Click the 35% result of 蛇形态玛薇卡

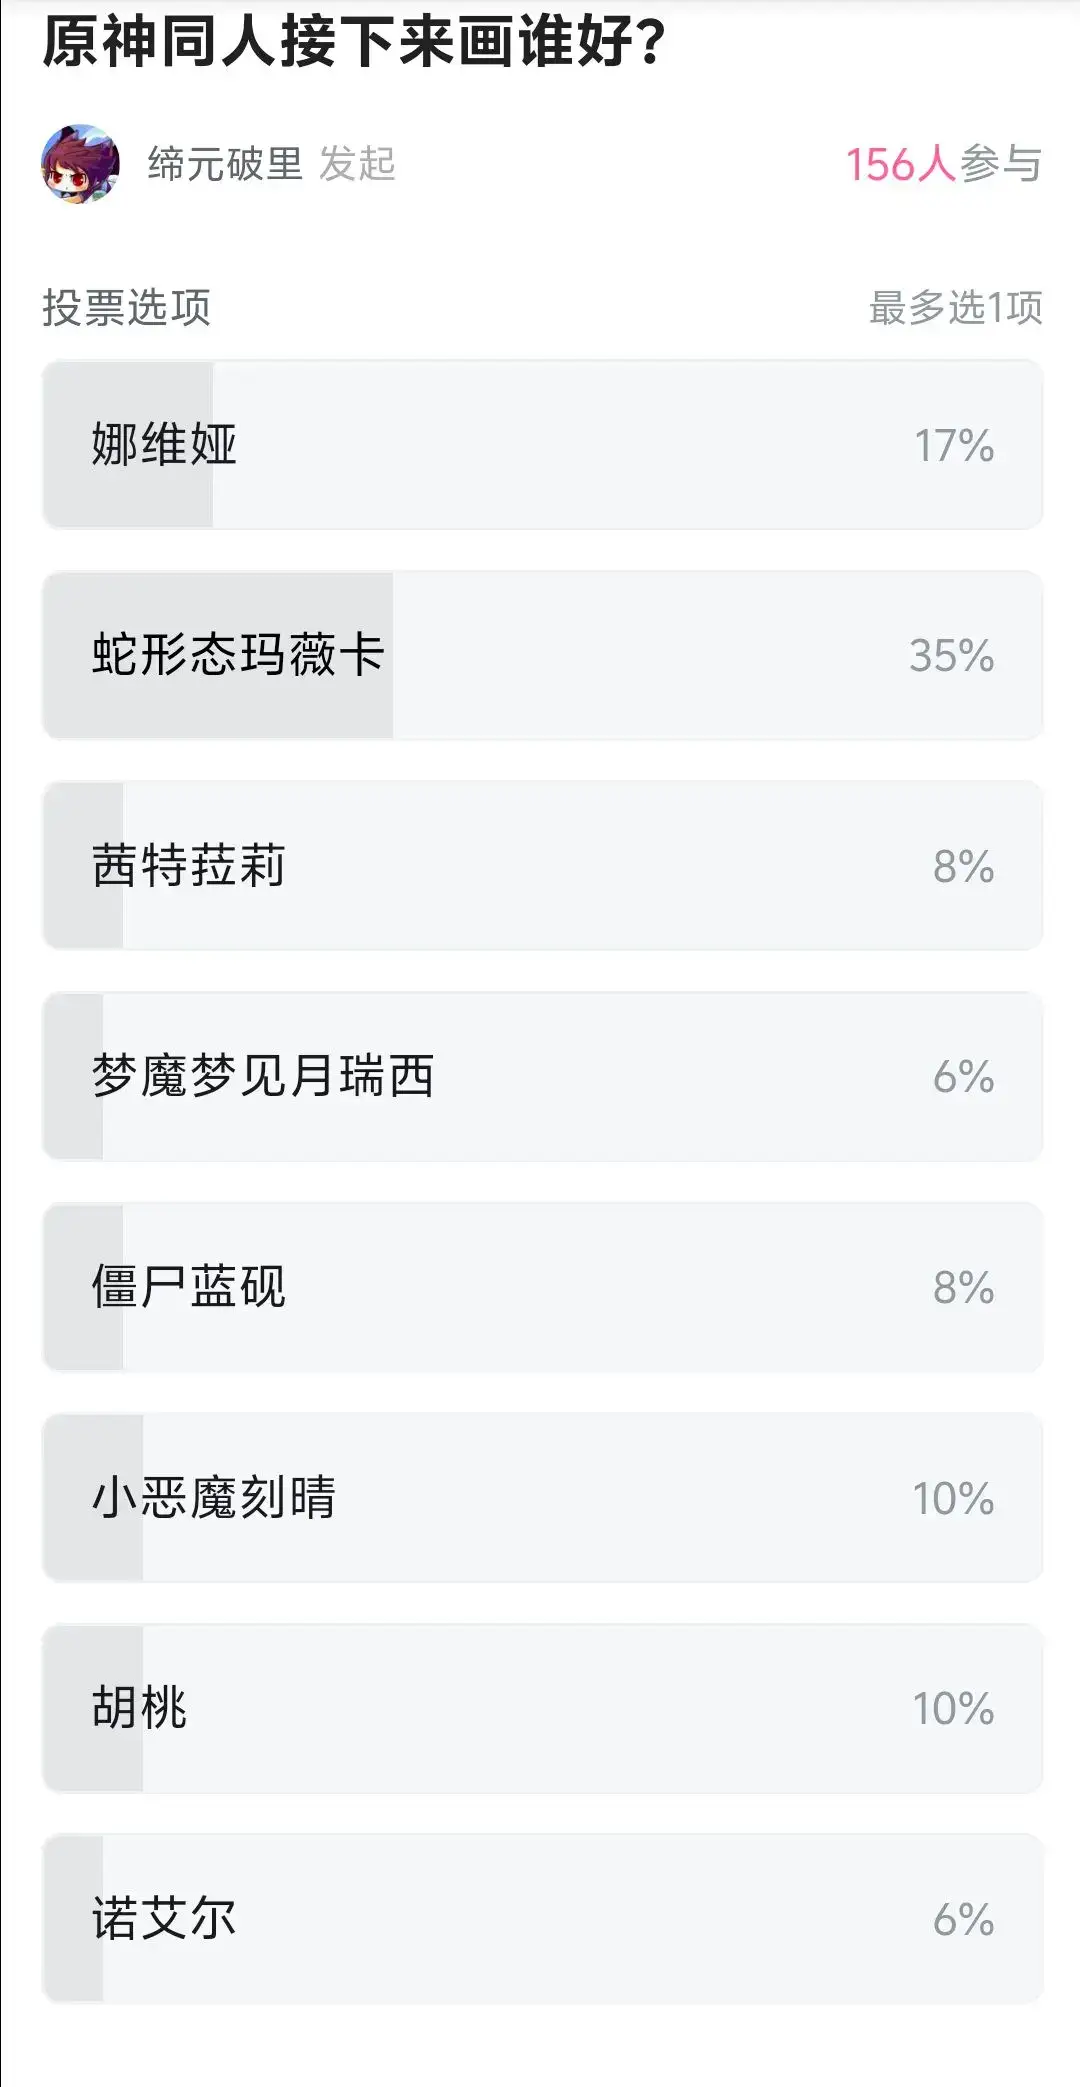coord(951,656)
